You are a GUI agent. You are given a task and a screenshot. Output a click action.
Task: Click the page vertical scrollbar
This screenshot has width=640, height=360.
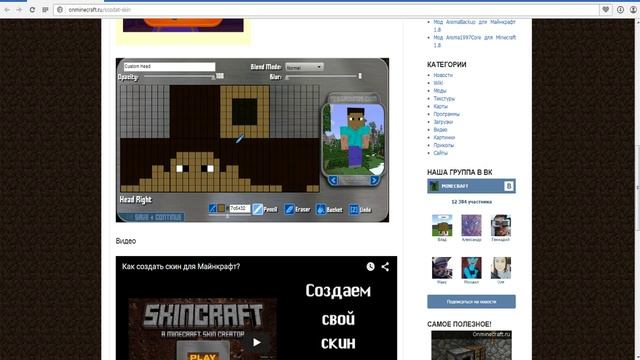[x=637, y=188]
